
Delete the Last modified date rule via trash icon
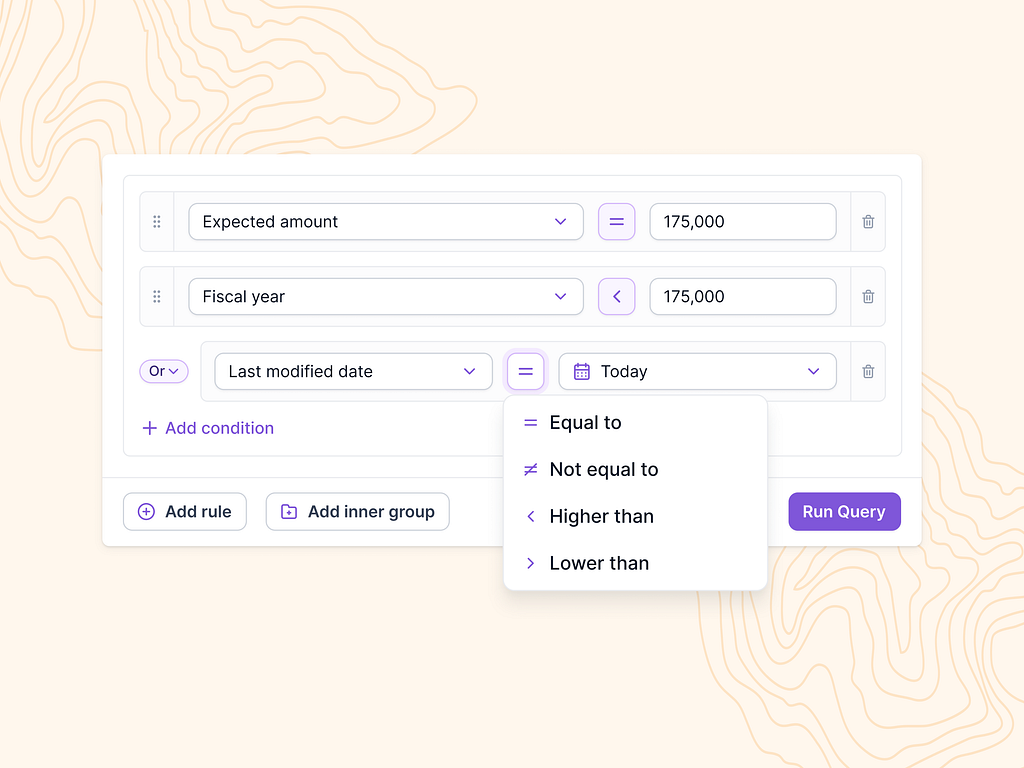(x=867, y=371)
